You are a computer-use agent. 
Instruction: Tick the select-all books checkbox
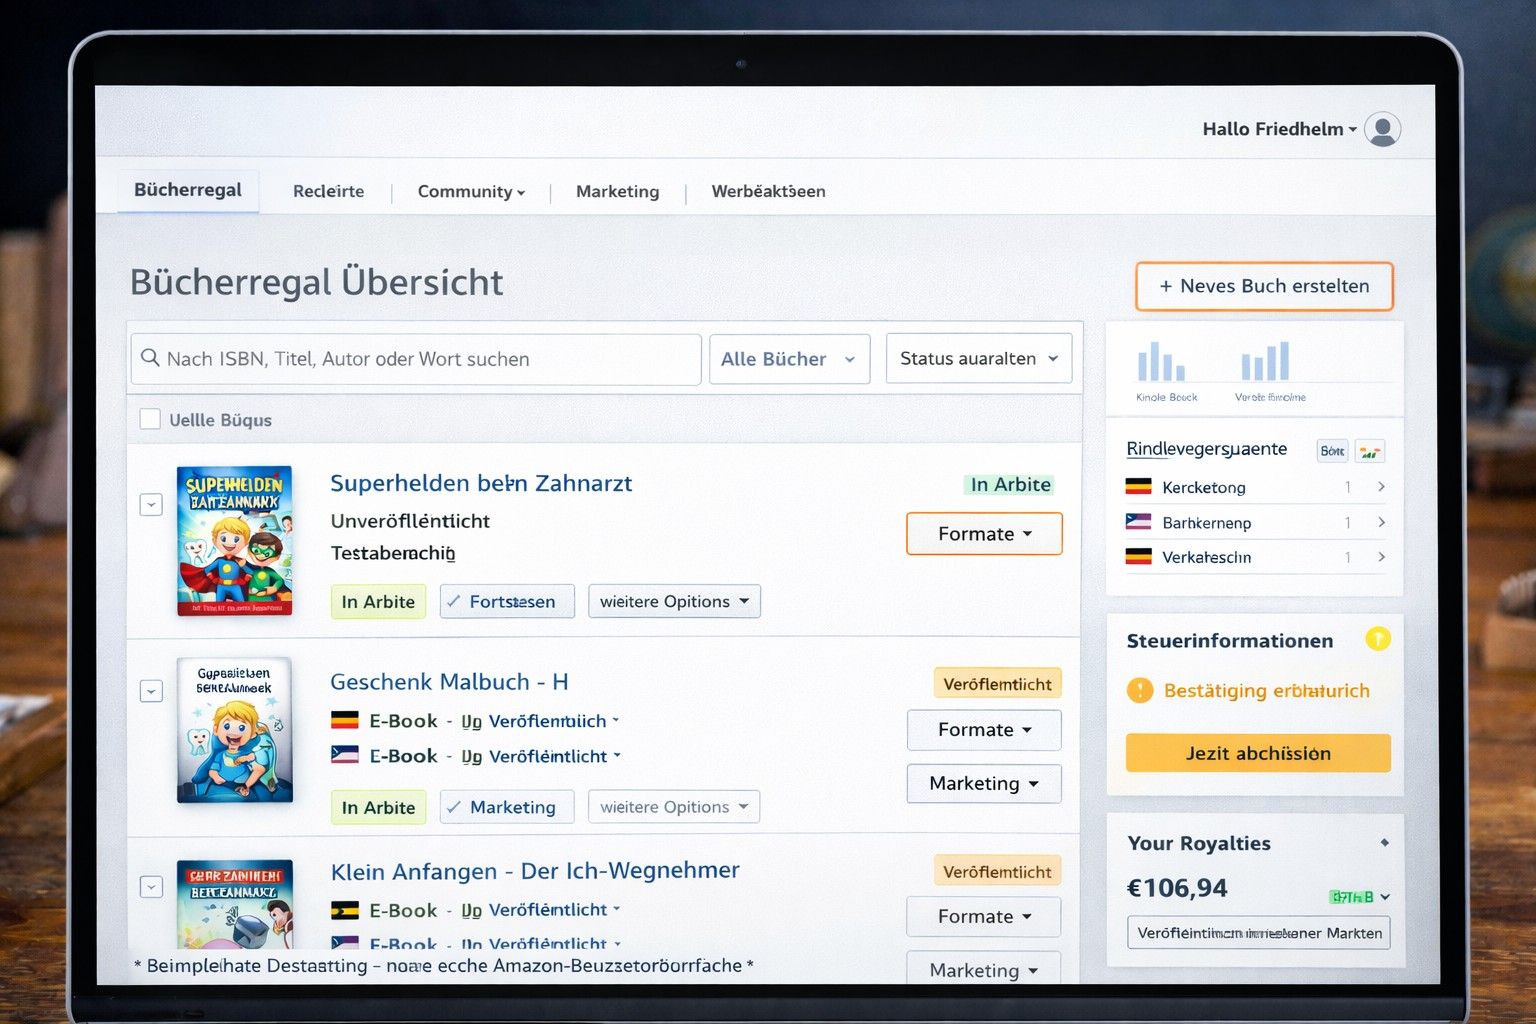(x=150, y=419)
